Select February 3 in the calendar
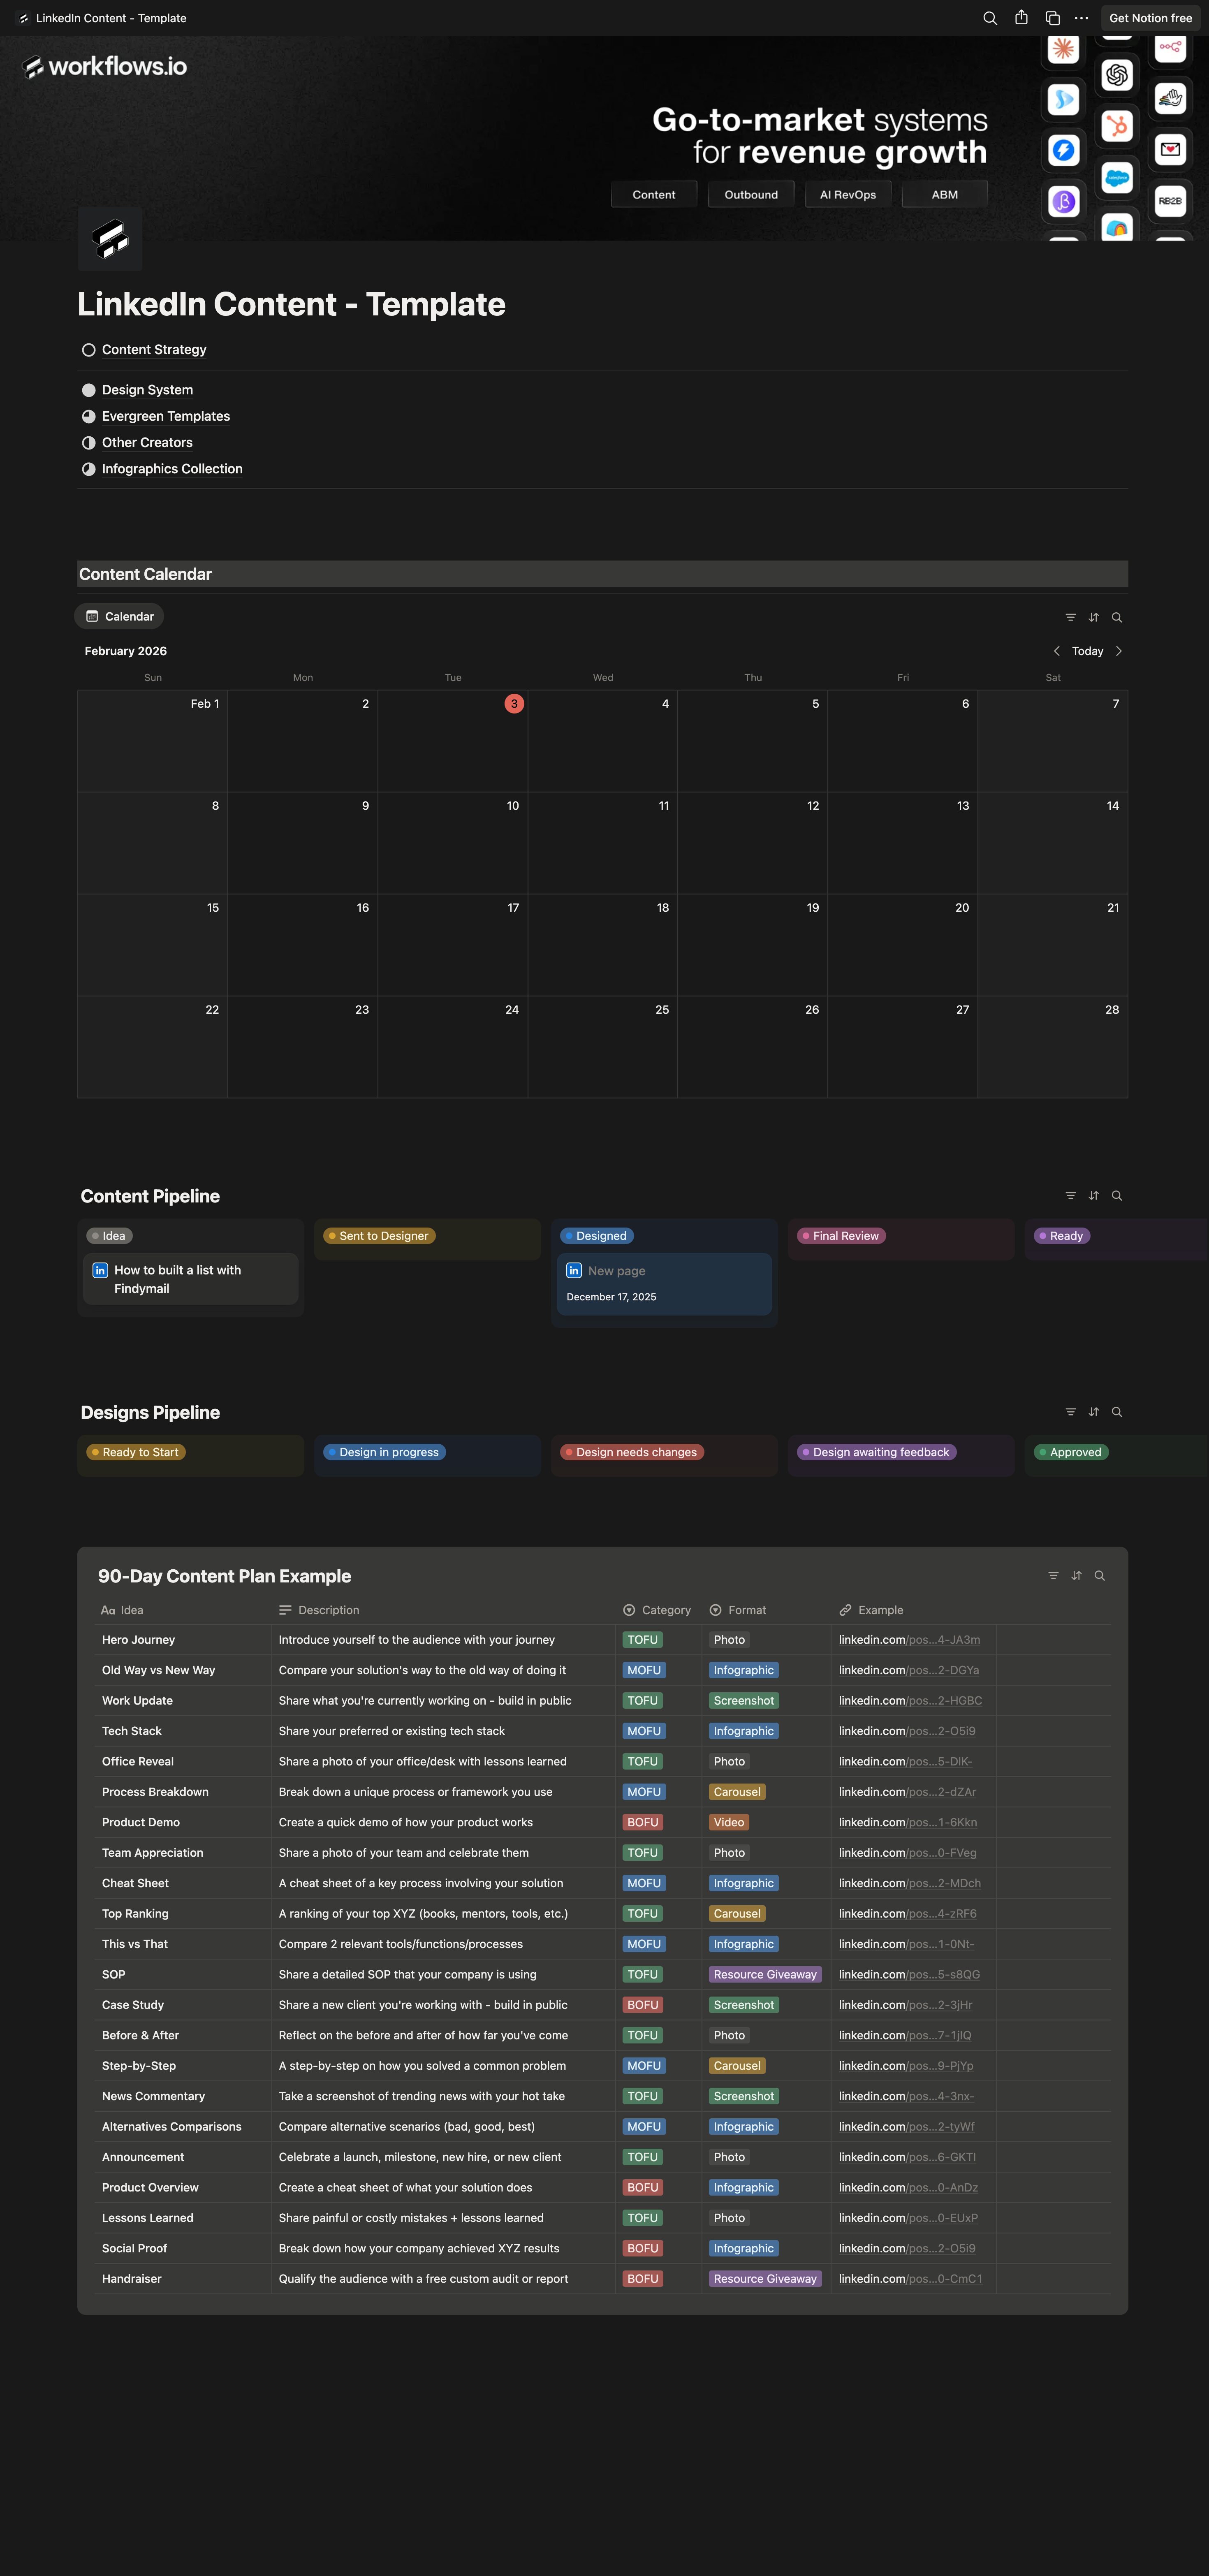 pyautogui.click(x=514, y=704)
